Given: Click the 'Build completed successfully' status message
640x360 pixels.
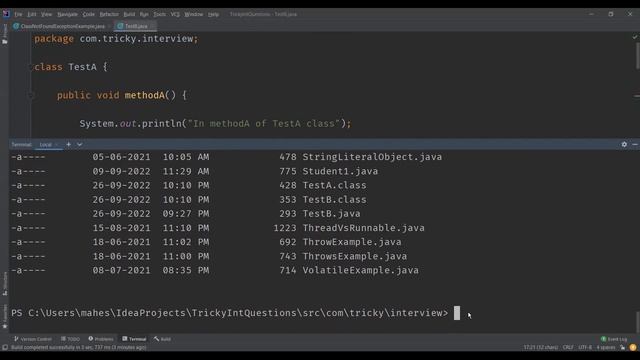Looking at the screenshot, I should (x=78, y=348).
